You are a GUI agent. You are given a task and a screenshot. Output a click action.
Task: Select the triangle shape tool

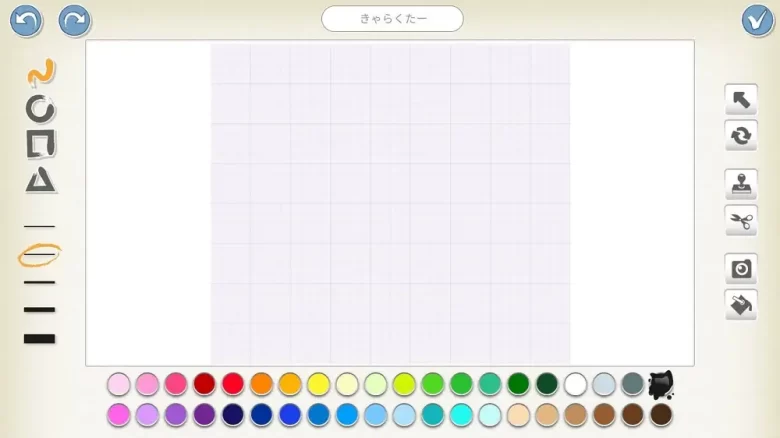(40, 180)
